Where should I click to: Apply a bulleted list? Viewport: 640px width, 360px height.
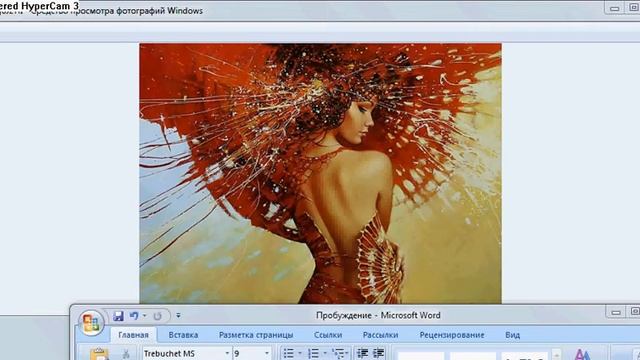click(x=289, y=353)
